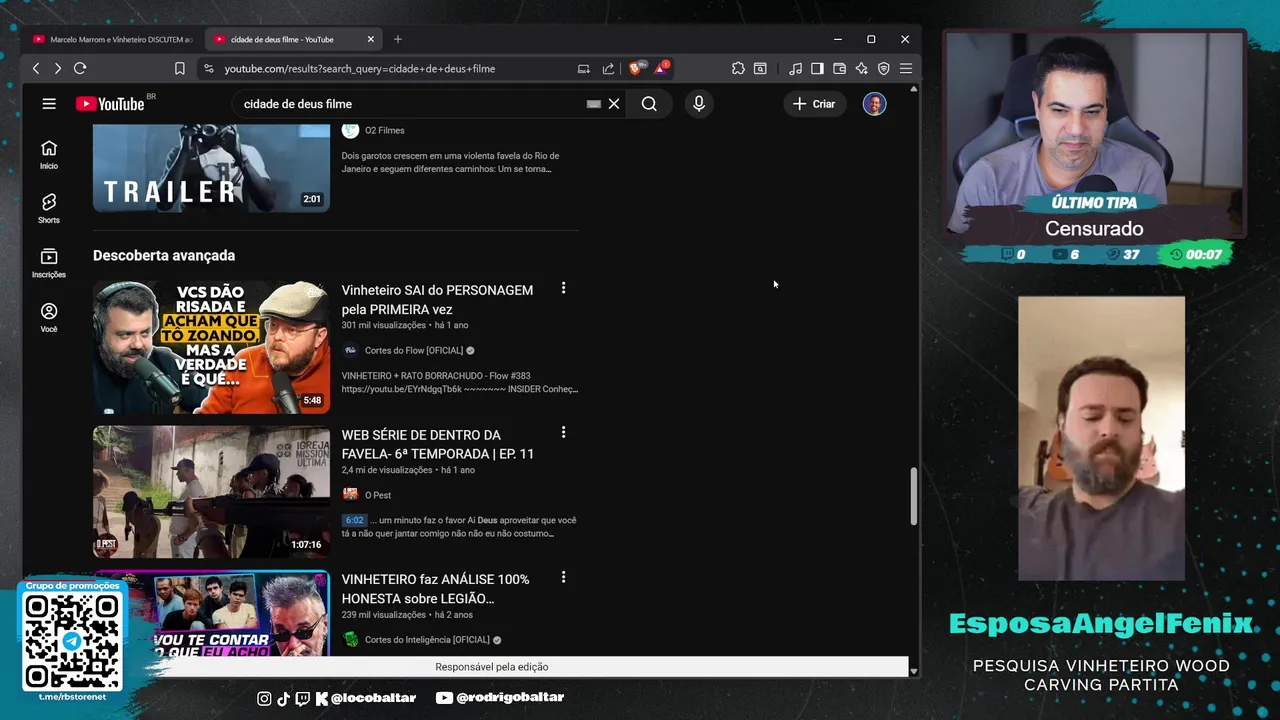Open the TRAILER video thumbnail
1280x720 pixels.
coord(211,168)
